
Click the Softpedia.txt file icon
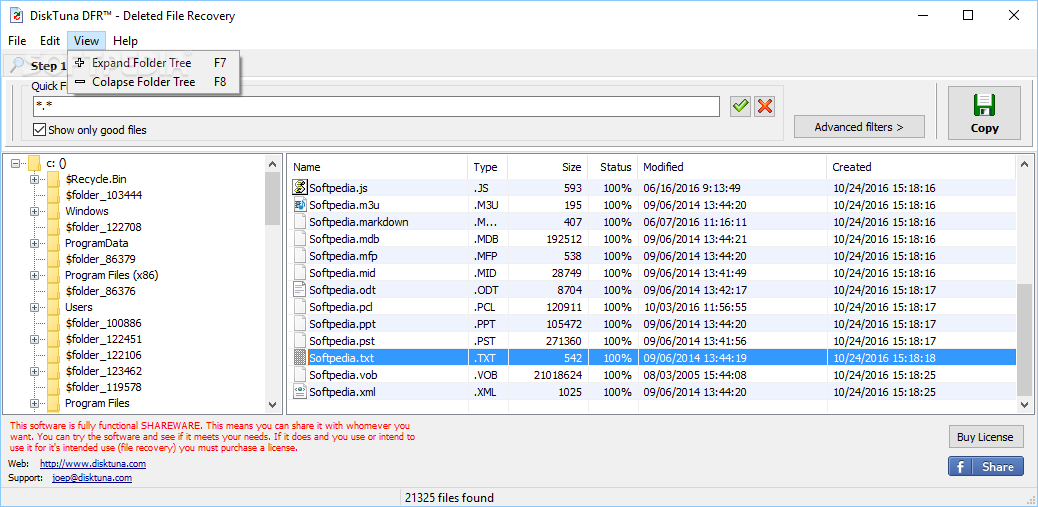pyautogui.click(x=300, y=358)
